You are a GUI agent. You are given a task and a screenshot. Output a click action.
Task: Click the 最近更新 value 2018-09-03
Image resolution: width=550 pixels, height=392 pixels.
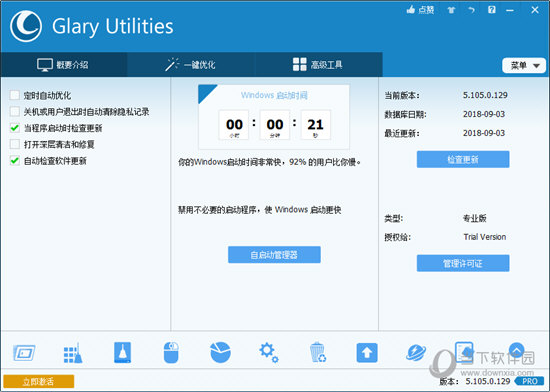click(484, 133)
